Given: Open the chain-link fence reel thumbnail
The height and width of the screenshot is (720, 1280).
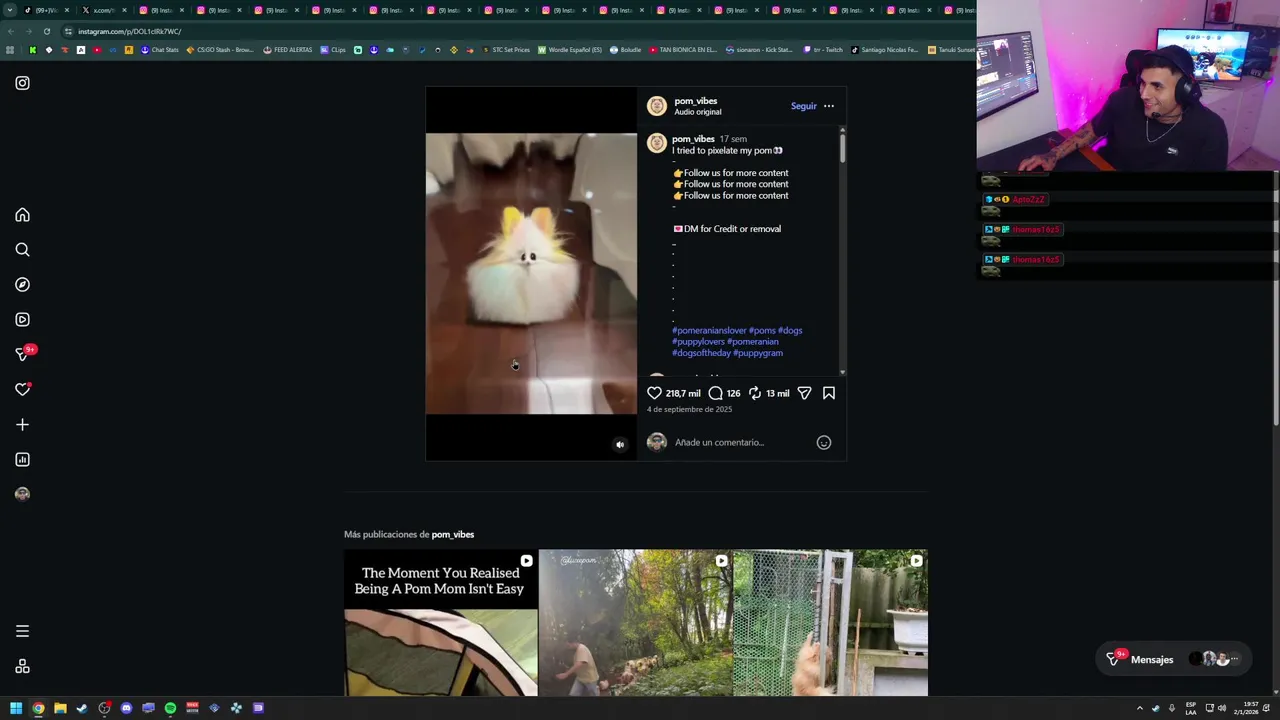Looking at the screenshot, I should 830,623.
